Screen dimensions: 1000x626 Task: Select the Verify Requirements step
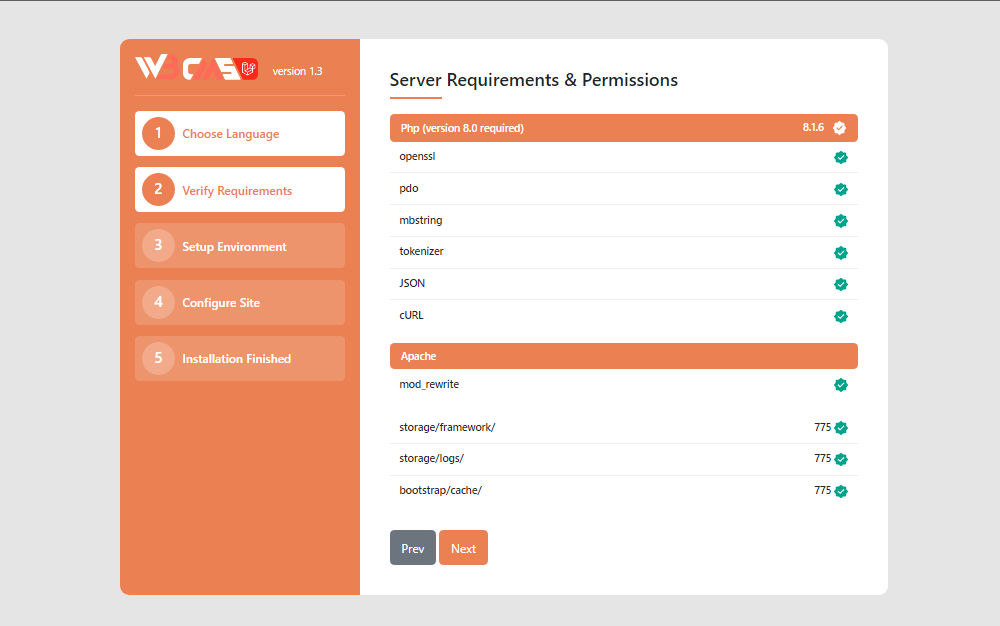(x=240, y=190)
